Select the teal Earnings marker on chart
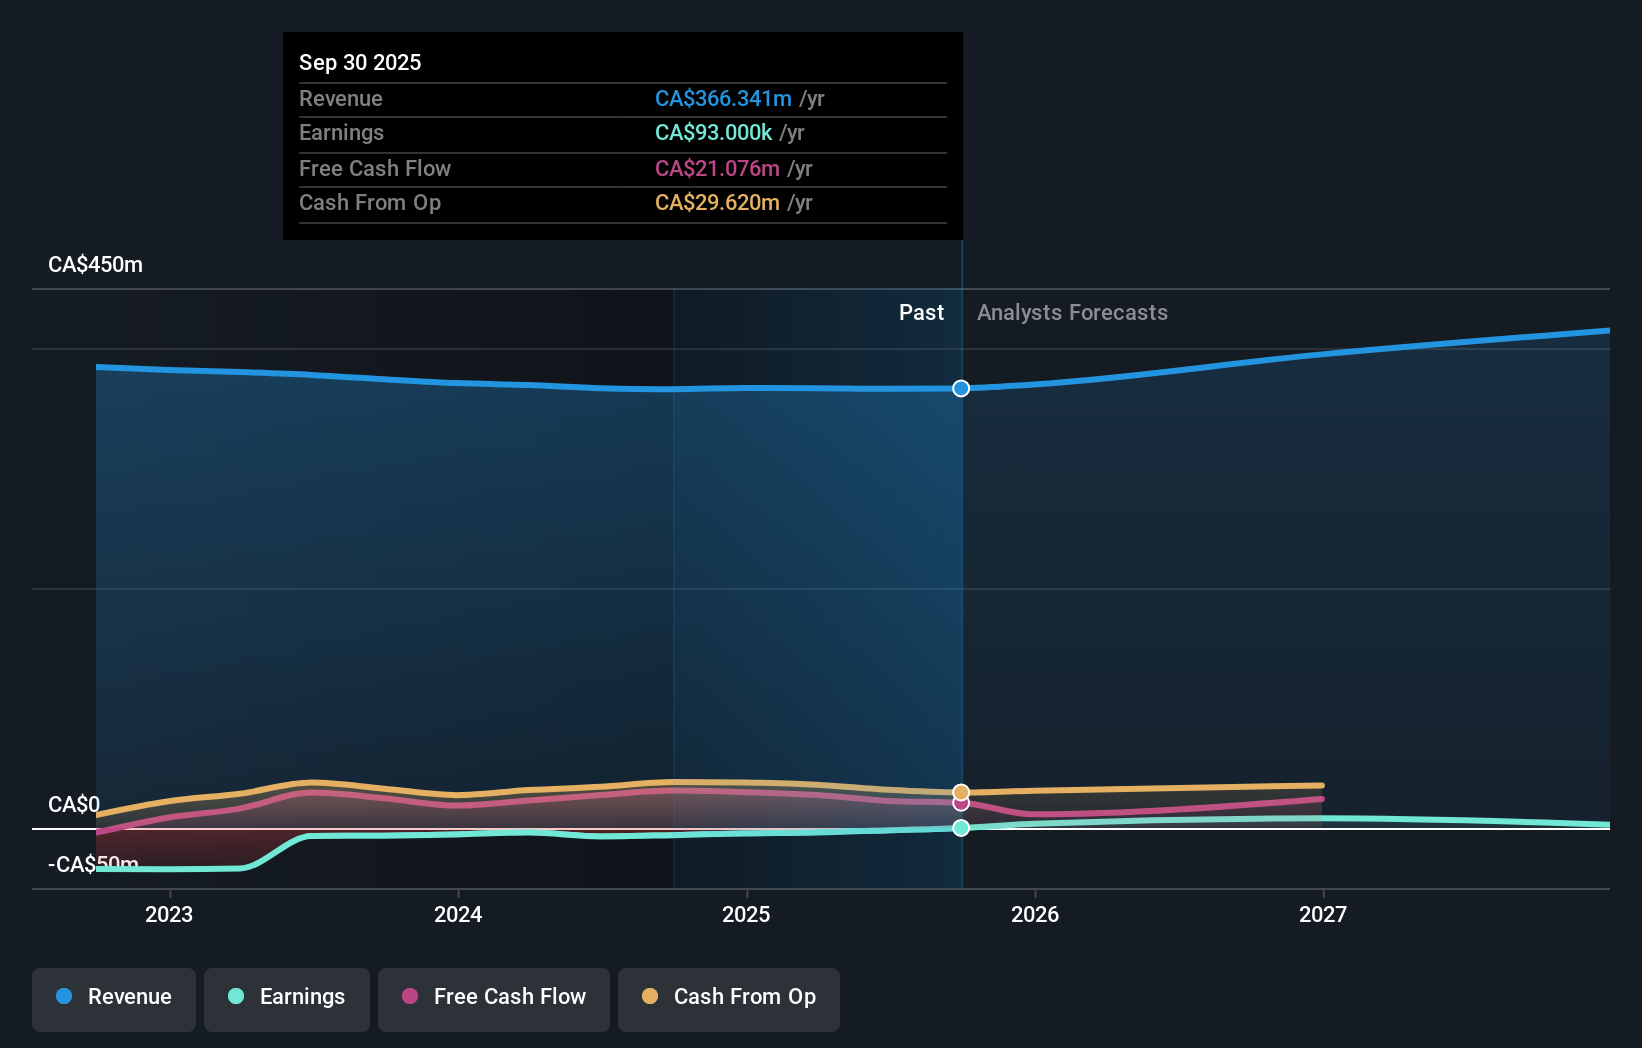The width and height of the screenshot is (1642, 1048). pyautogui.click(x=960, y=828)
